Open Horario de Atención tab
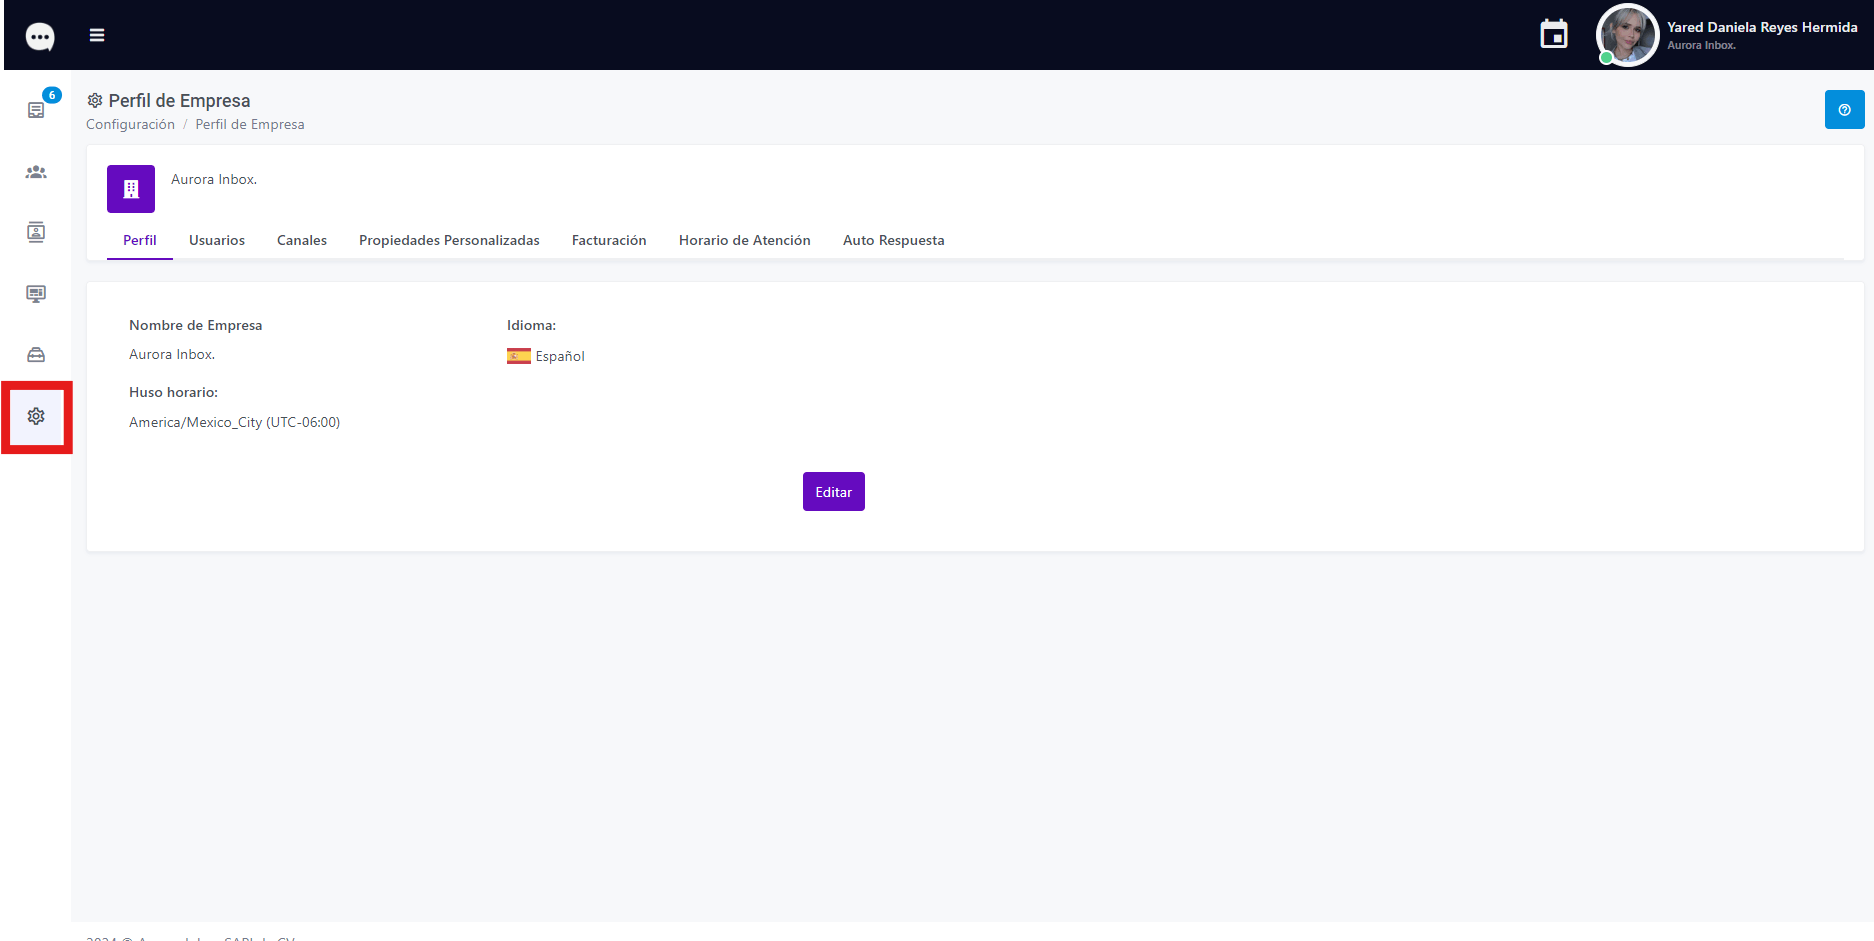 [x=745, y=240]
